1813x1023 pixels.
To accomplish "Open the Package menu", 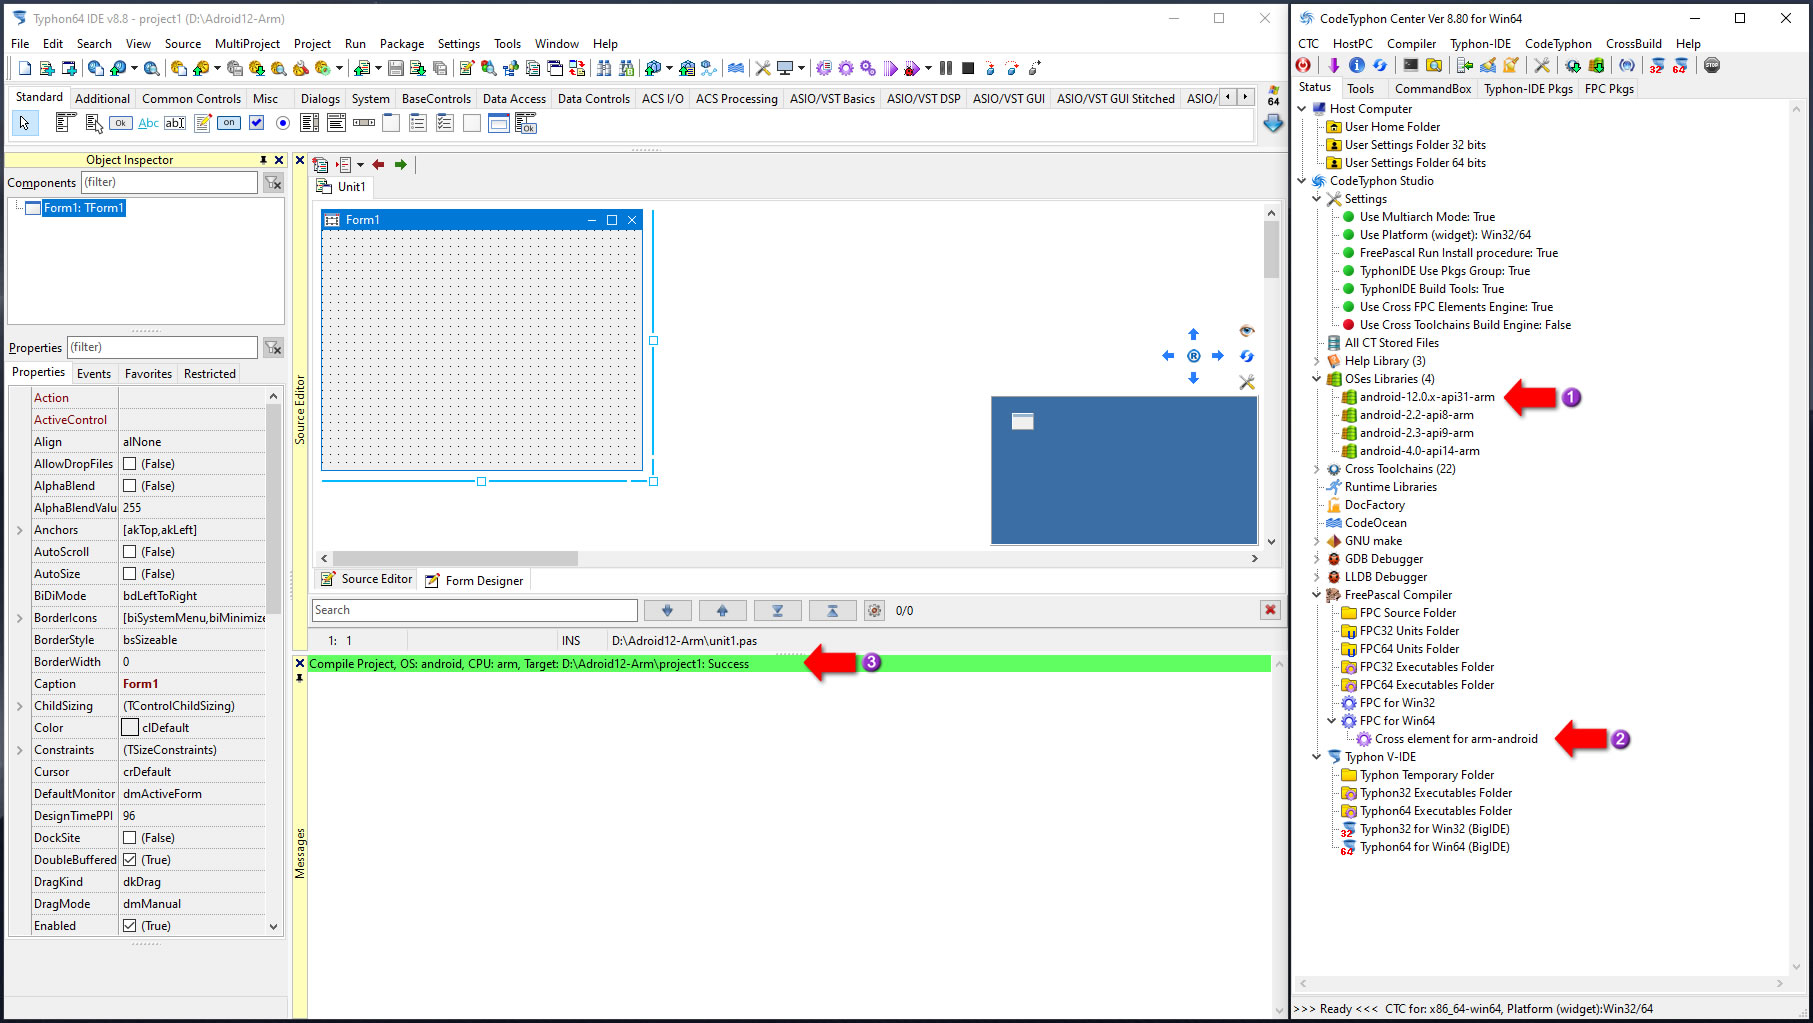I will tap(402, 44).
